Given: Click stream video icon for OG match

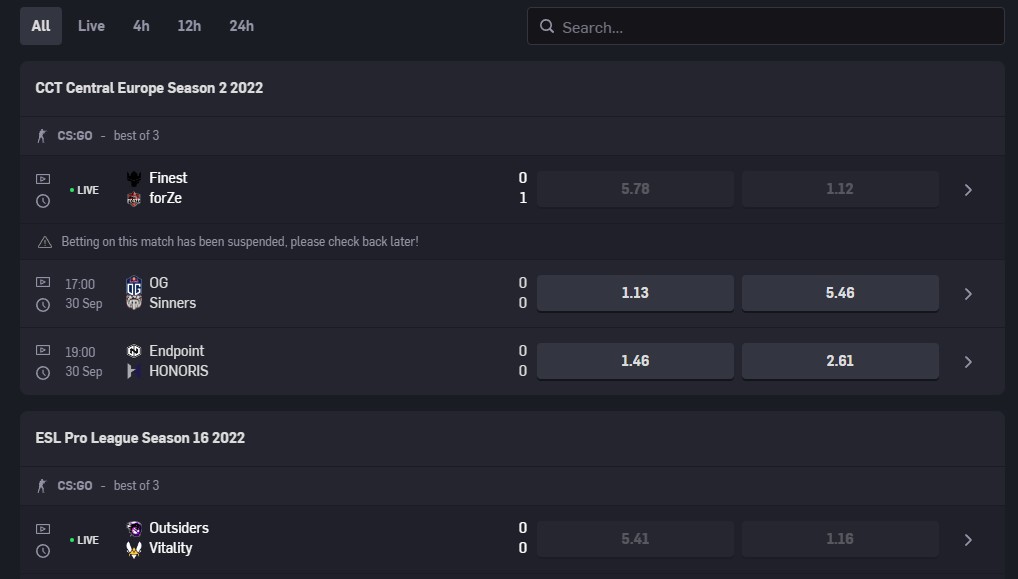Looking at the screenshot, I should tap(43, 283).
